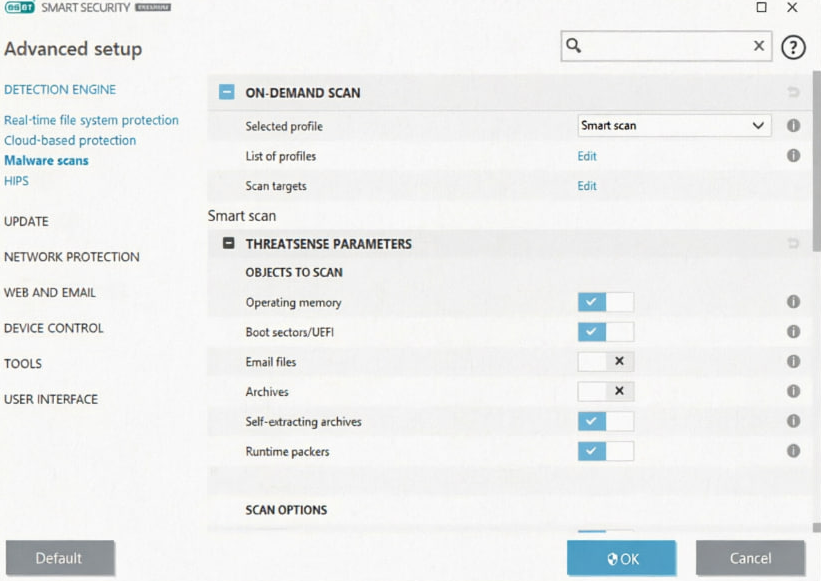The height and width of the screenshot is (581, 821).
Task: Focus the search input field
Action: point(666,46)
